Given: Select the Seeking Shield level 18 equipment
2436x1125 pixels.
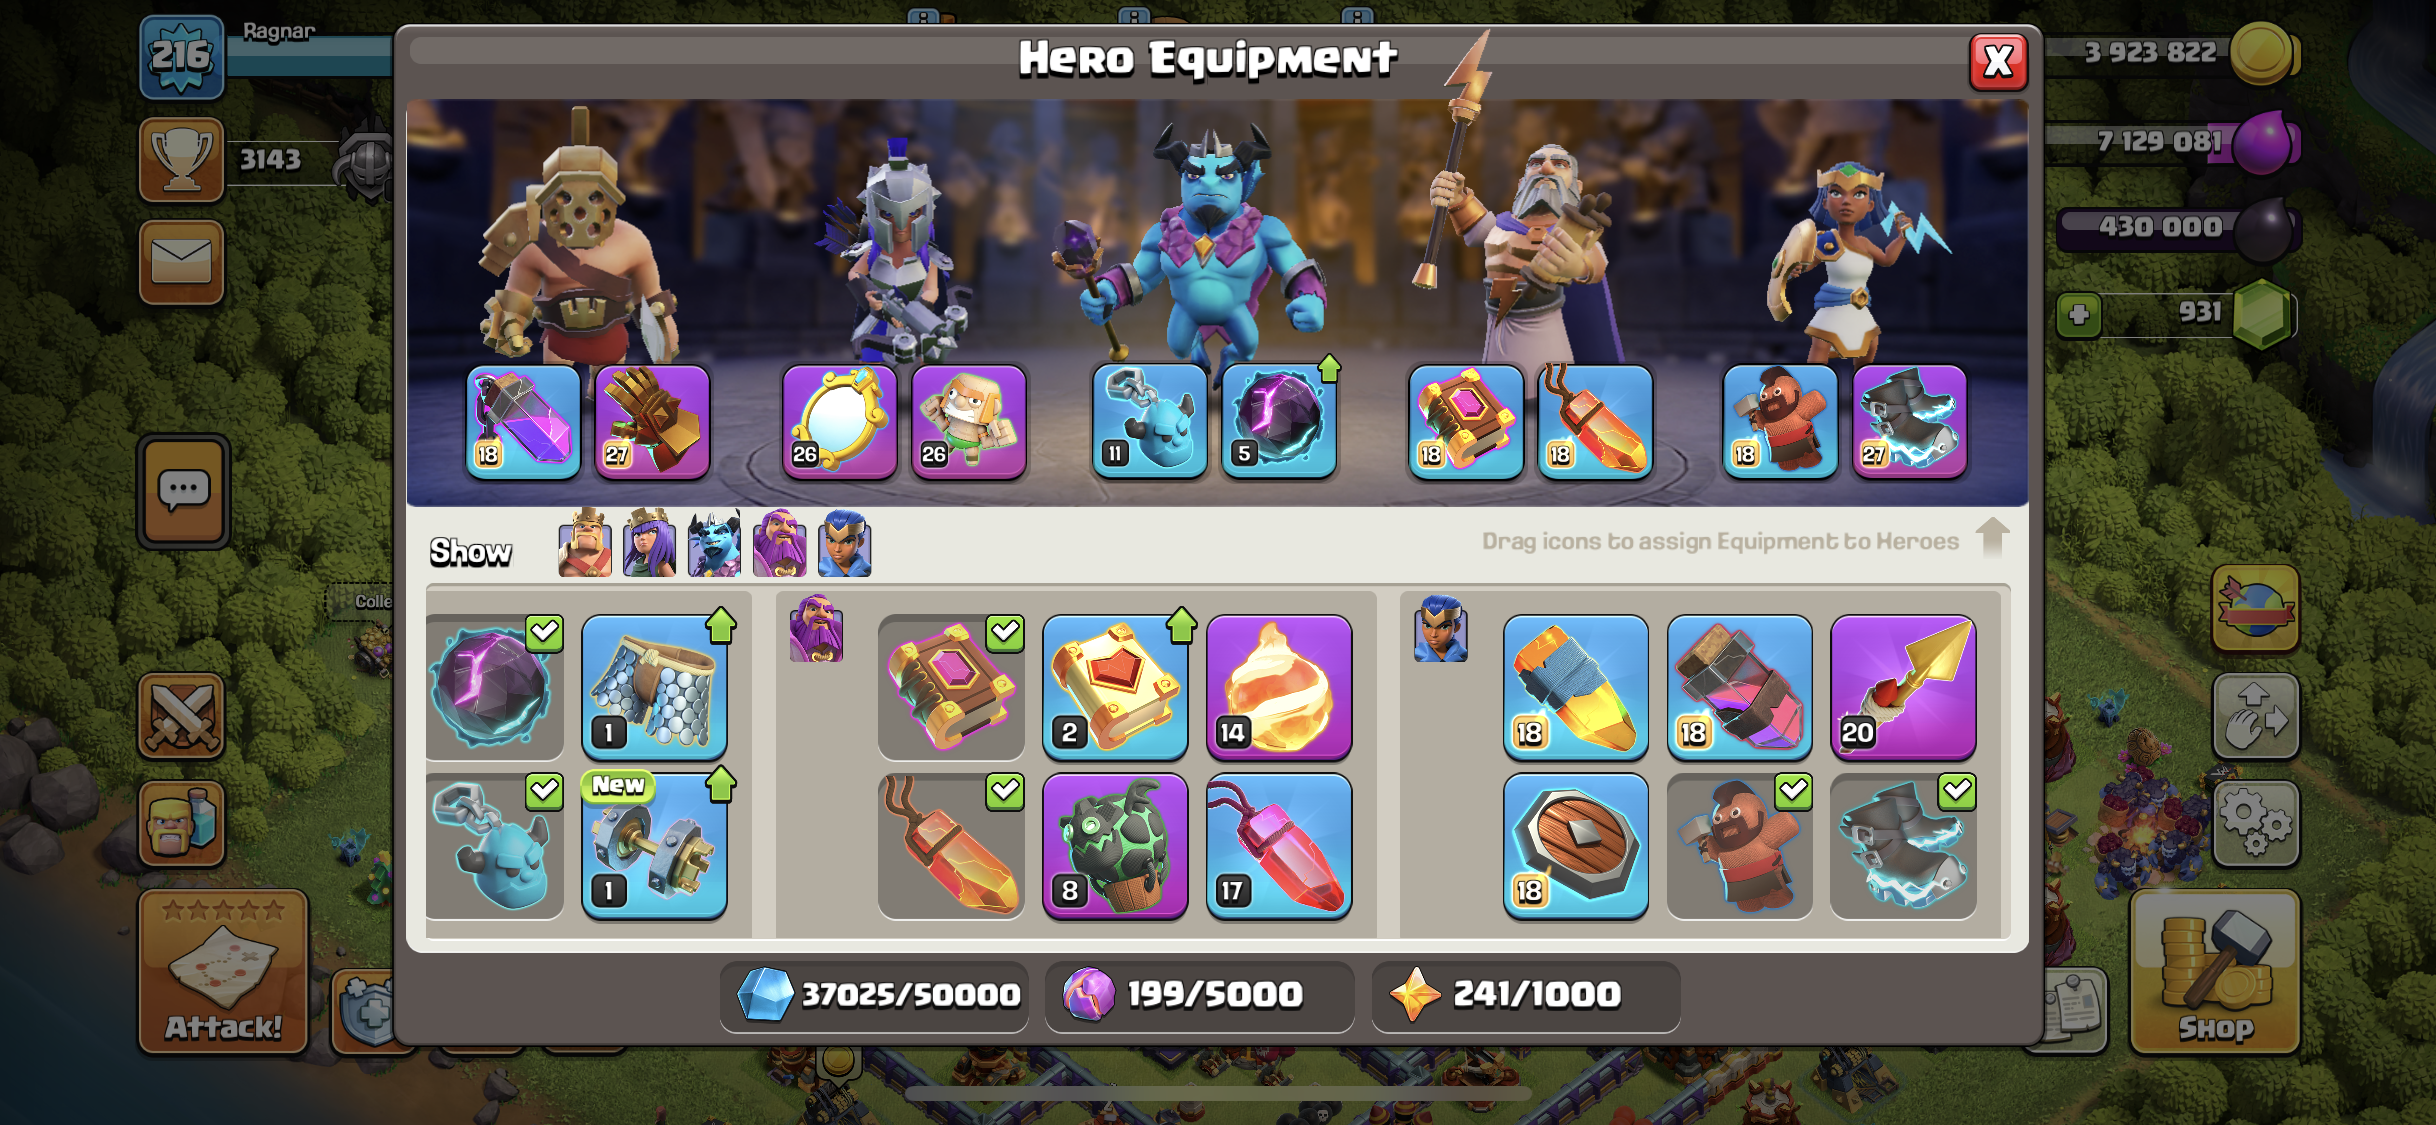Looking at the screenshot, I should [x=1575, y=846].
